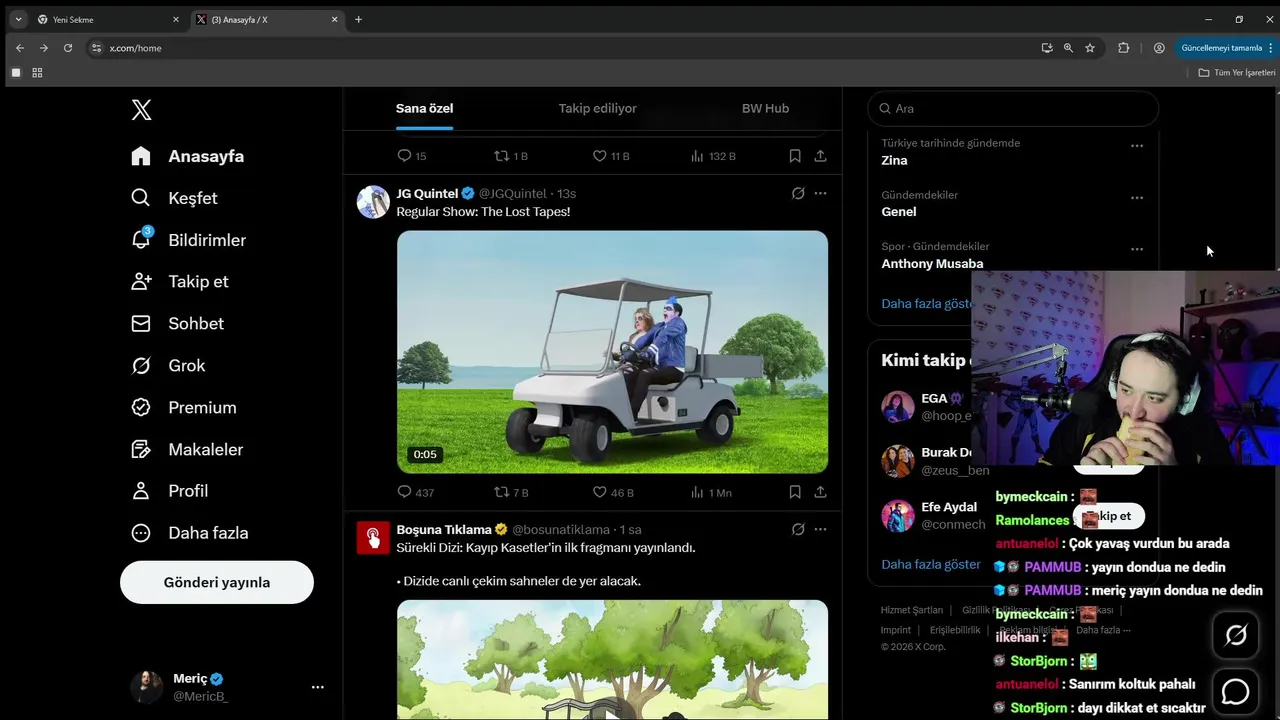Open Sohbet messages

point(178,324)
